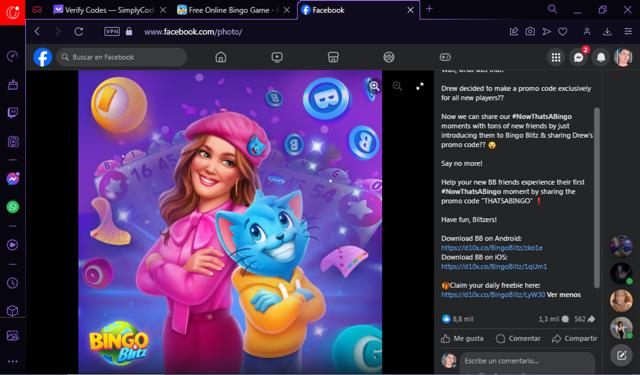This screenshot has height=375, width=640.
Task: Open the pinned mail tab
Action: pos(37,10)
